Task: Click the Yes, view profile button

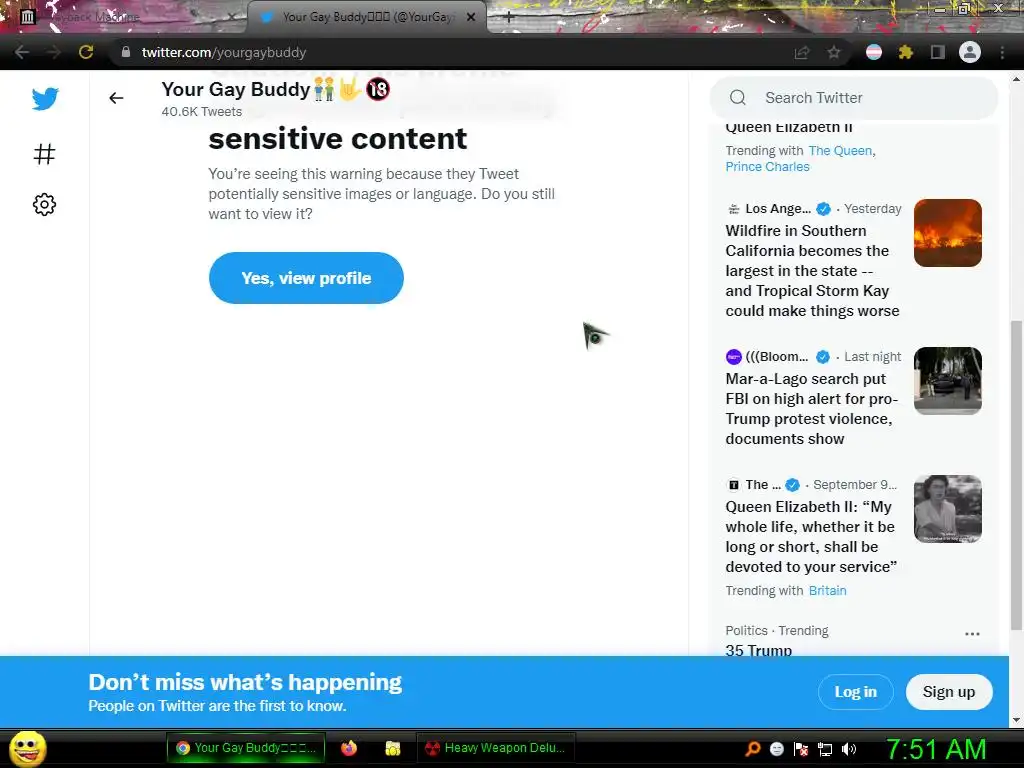Action: (x=306, y=278)
